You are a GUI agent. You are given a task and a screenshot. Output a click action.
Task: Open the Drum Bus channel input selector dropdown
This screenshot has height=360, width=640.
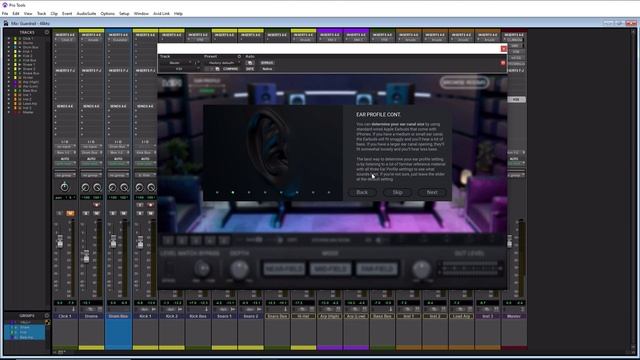click(x=118, y=147)
